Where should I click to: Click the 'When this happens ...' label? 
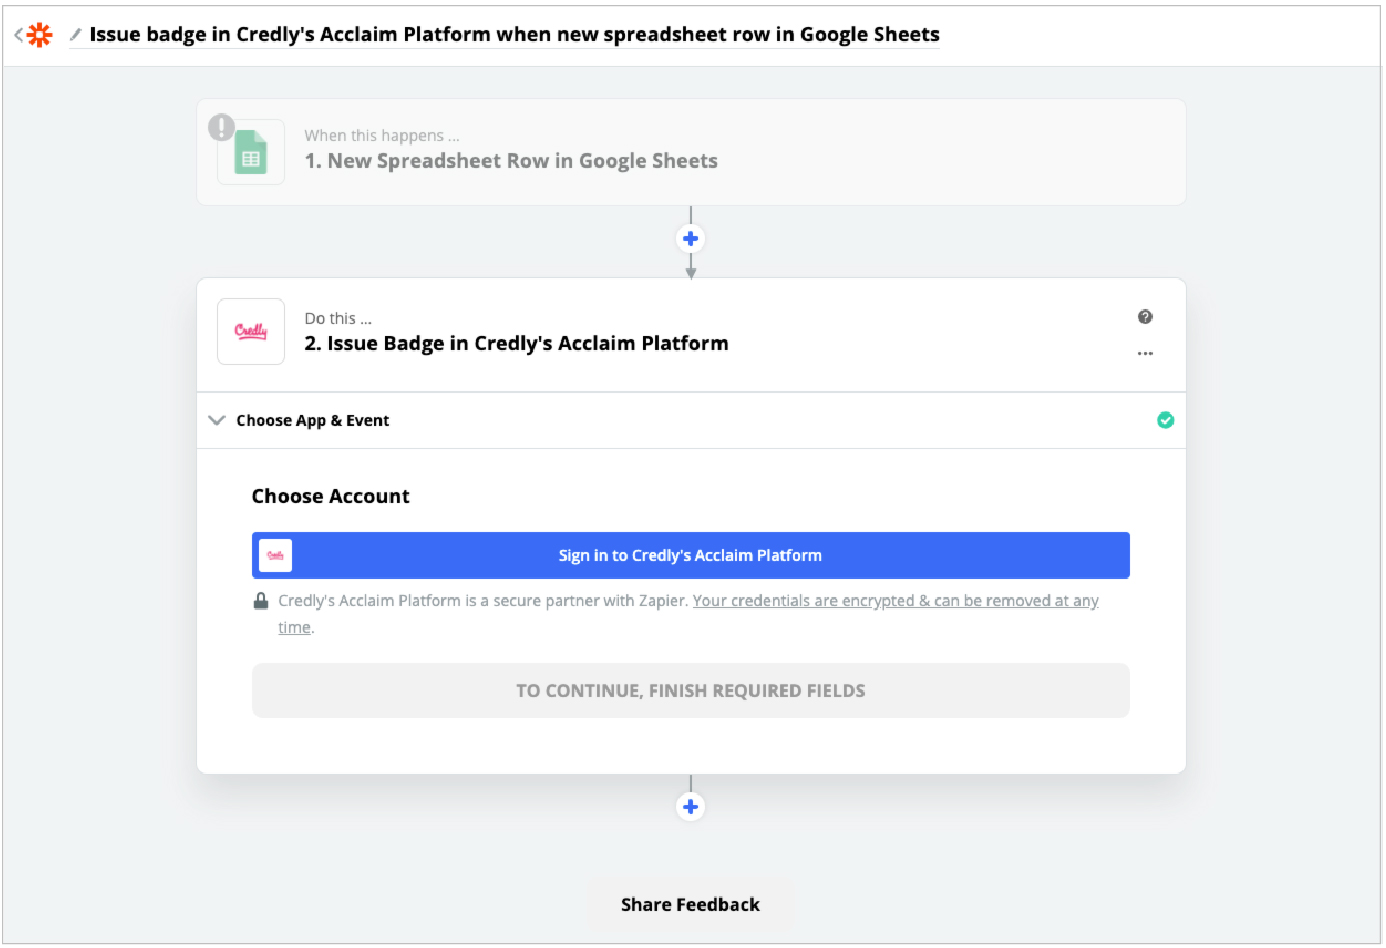pyautogui.click(x=382, y=135)
